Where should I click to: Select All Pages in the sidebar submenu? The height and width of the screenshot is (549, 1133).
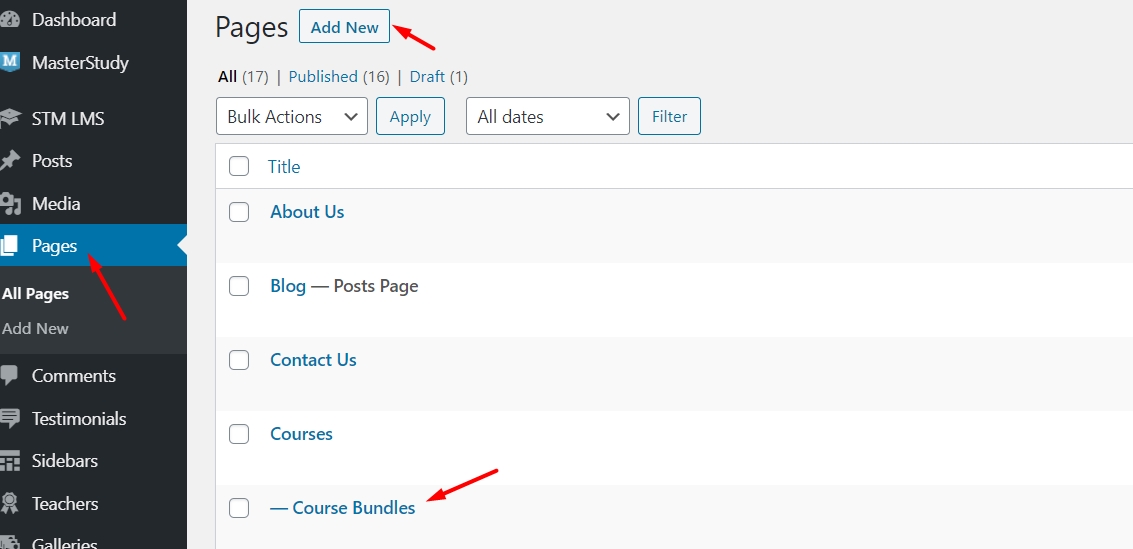tap(36, 294)
